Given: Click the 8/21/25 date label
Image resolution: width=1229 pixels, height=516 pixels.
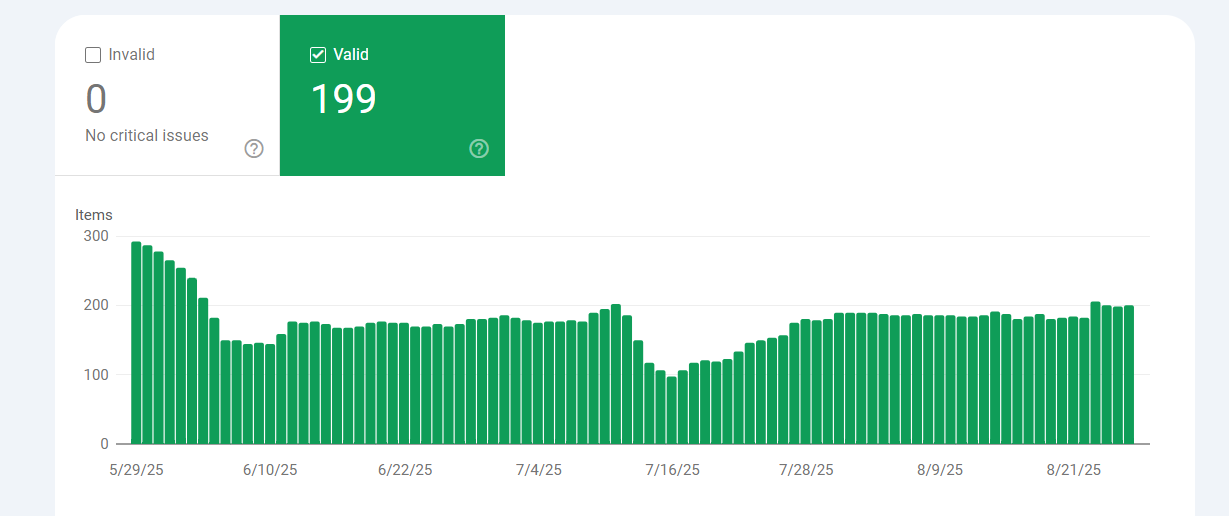Looking at the screenshot, I should [1074, 470].
